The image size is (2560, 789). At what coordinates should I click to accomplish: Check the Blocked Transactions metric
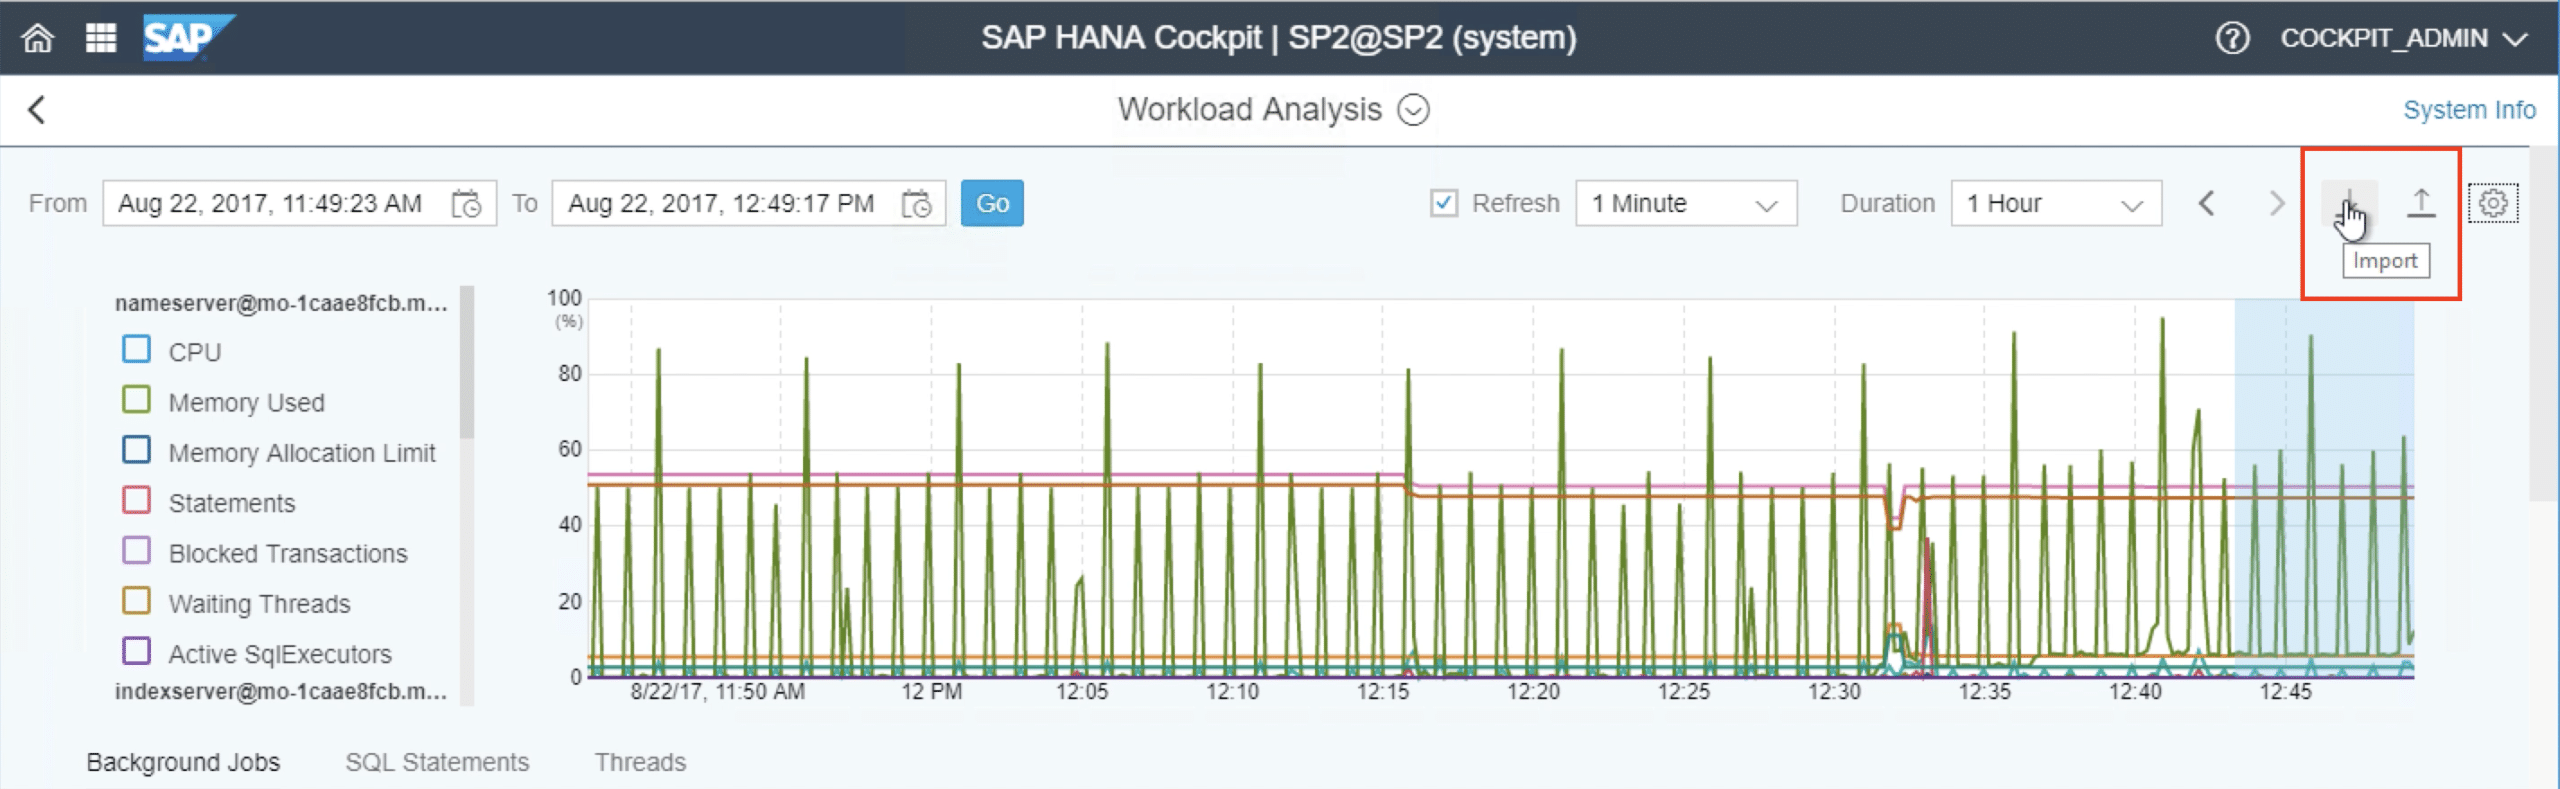pyautogui.click(x=137, y=552)
